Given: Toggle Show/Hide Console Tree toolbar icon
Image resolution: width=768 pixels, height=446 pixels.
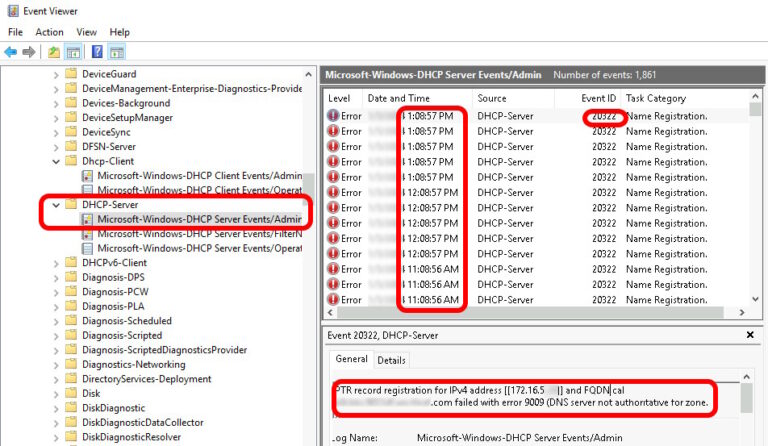Looking at the screenshot, I should coord(72,51).
